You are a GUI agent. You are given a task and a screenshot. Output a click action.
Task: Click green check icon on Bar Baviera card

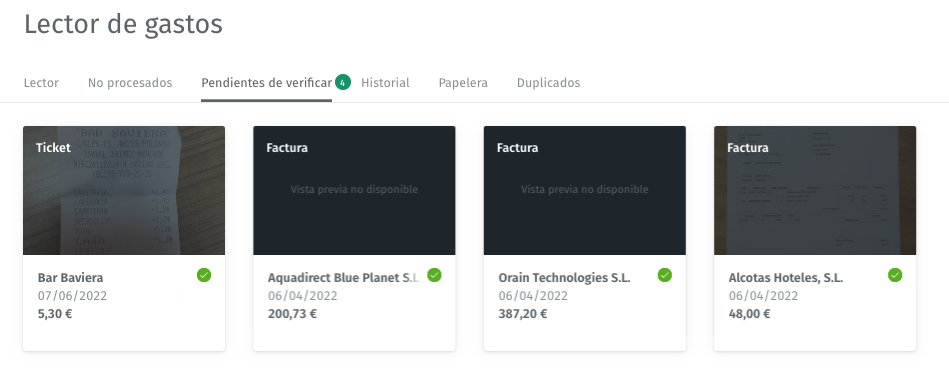(204, 275)
